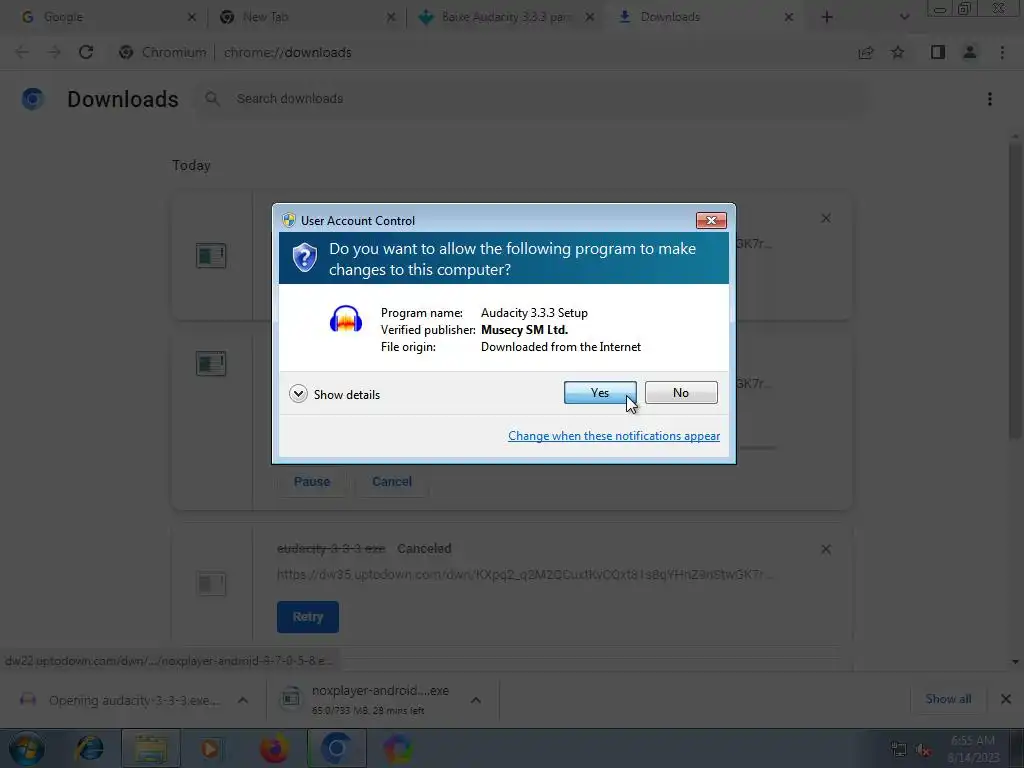The width and height of the screenshot is (1024, 768).
Task: Click the uptodown.com download URL link
Action: [x=524, y=574]
